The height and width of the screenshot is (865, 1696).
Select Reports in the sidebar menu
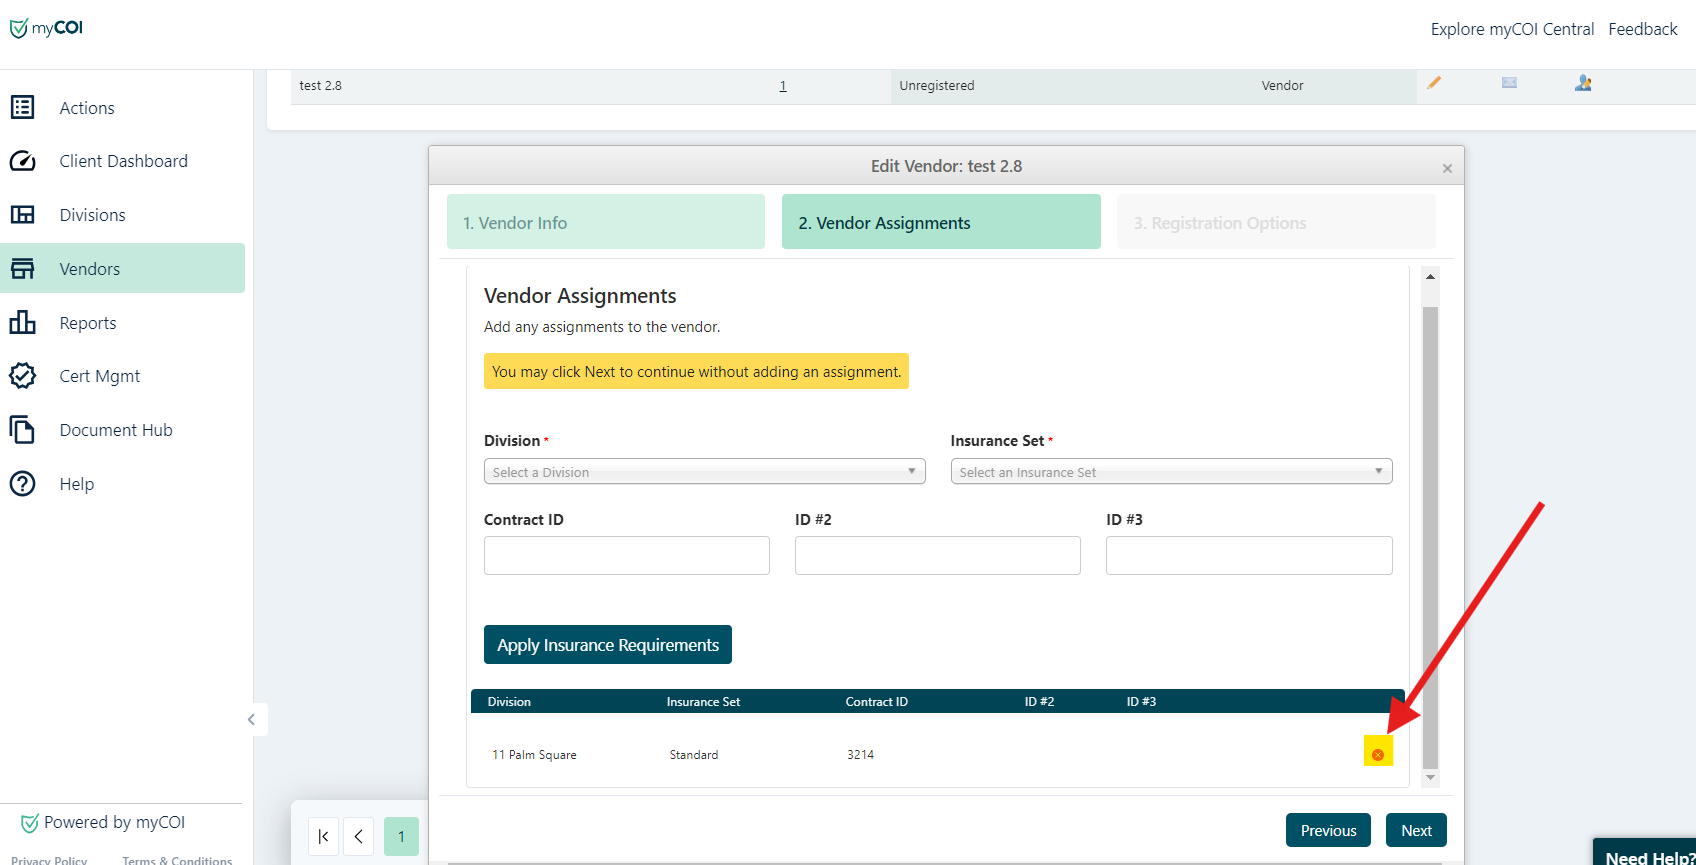[88, 323]
